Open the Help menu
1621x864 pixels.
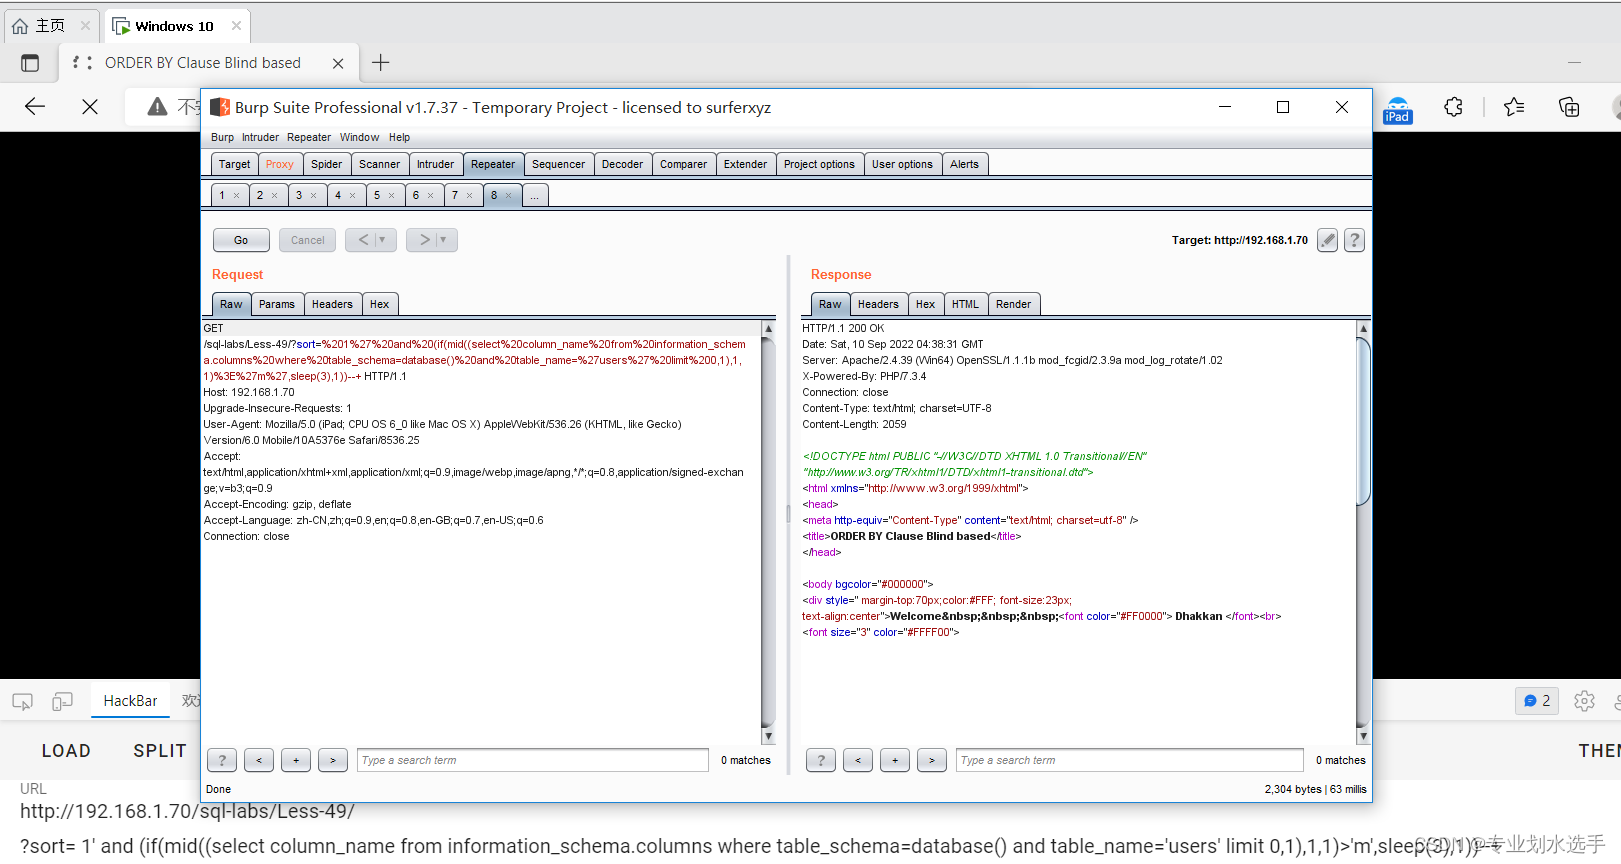pos(399,137)
